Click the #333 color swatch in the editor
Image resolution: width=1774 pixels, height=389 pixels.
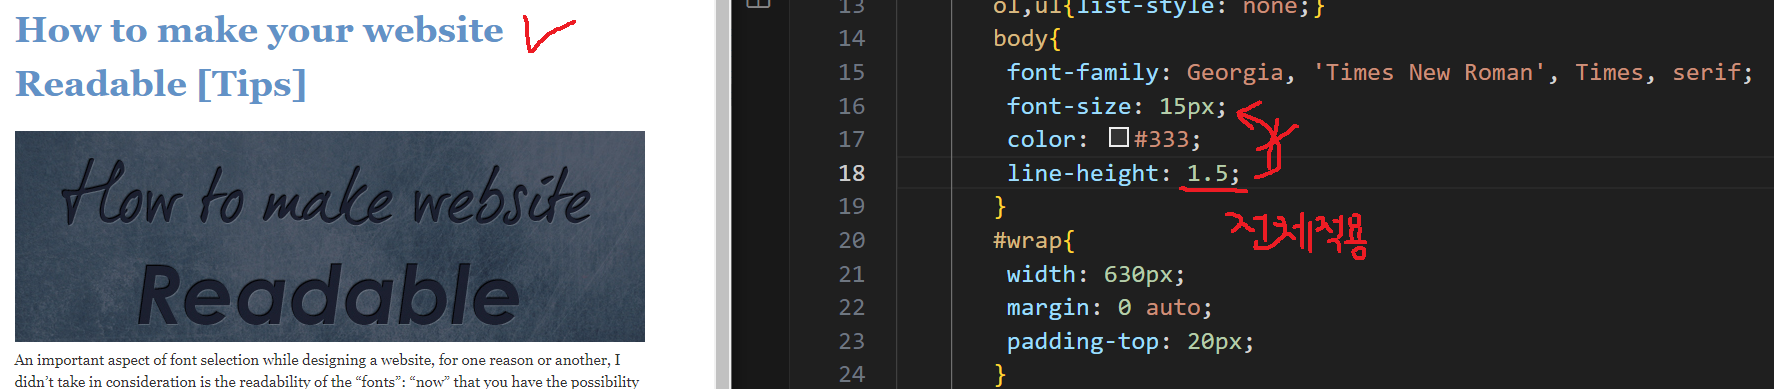(x=1119, y=138)
